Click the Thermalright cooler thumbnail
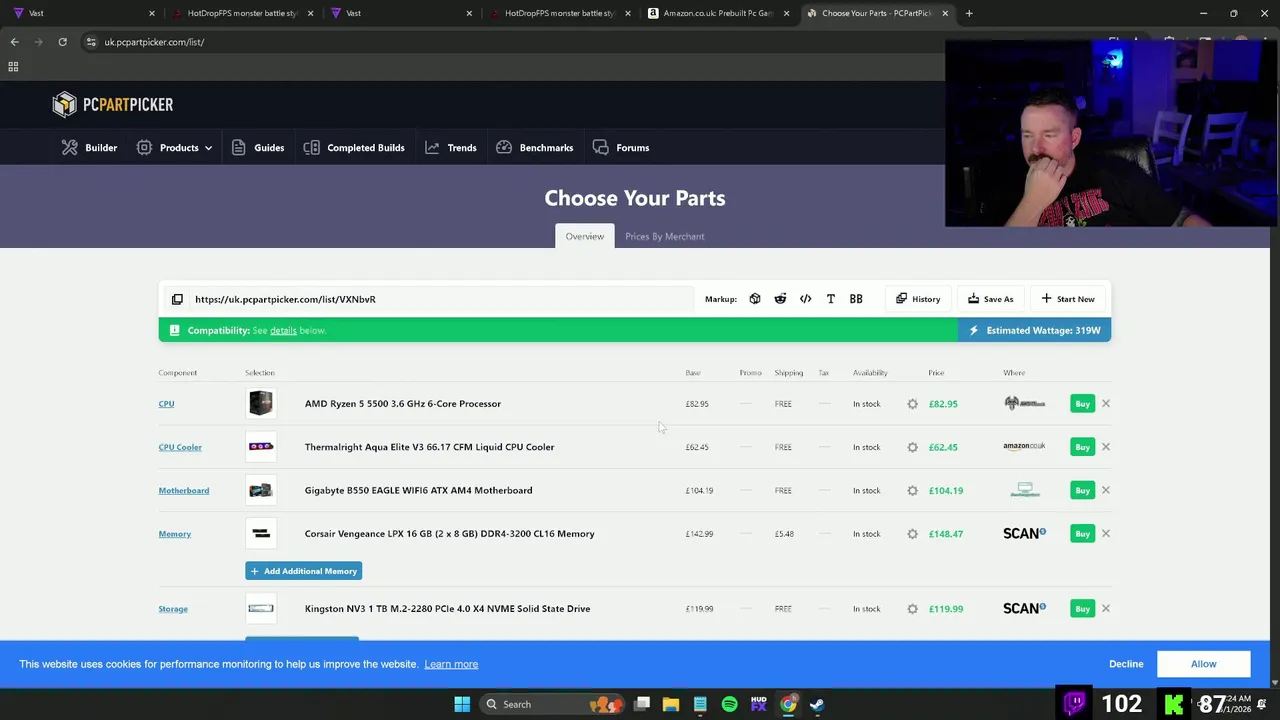1280x720 pixels. tap(261, 447)
